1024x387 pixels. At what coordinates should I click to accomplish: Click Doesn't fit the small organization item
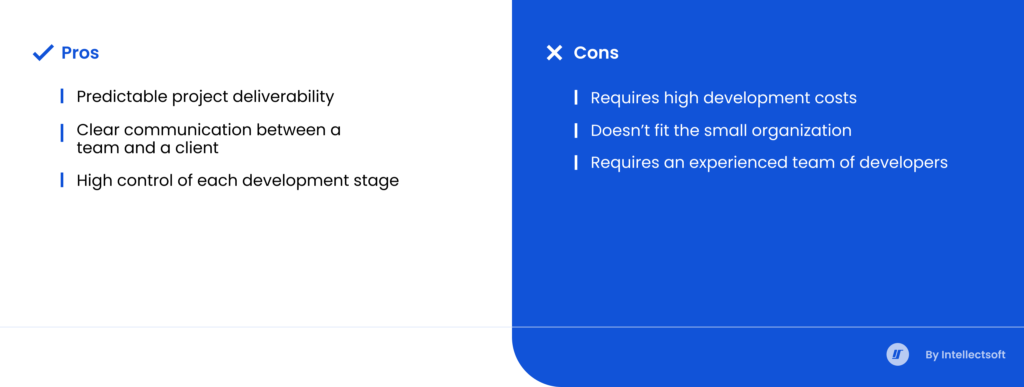point(721,131)
